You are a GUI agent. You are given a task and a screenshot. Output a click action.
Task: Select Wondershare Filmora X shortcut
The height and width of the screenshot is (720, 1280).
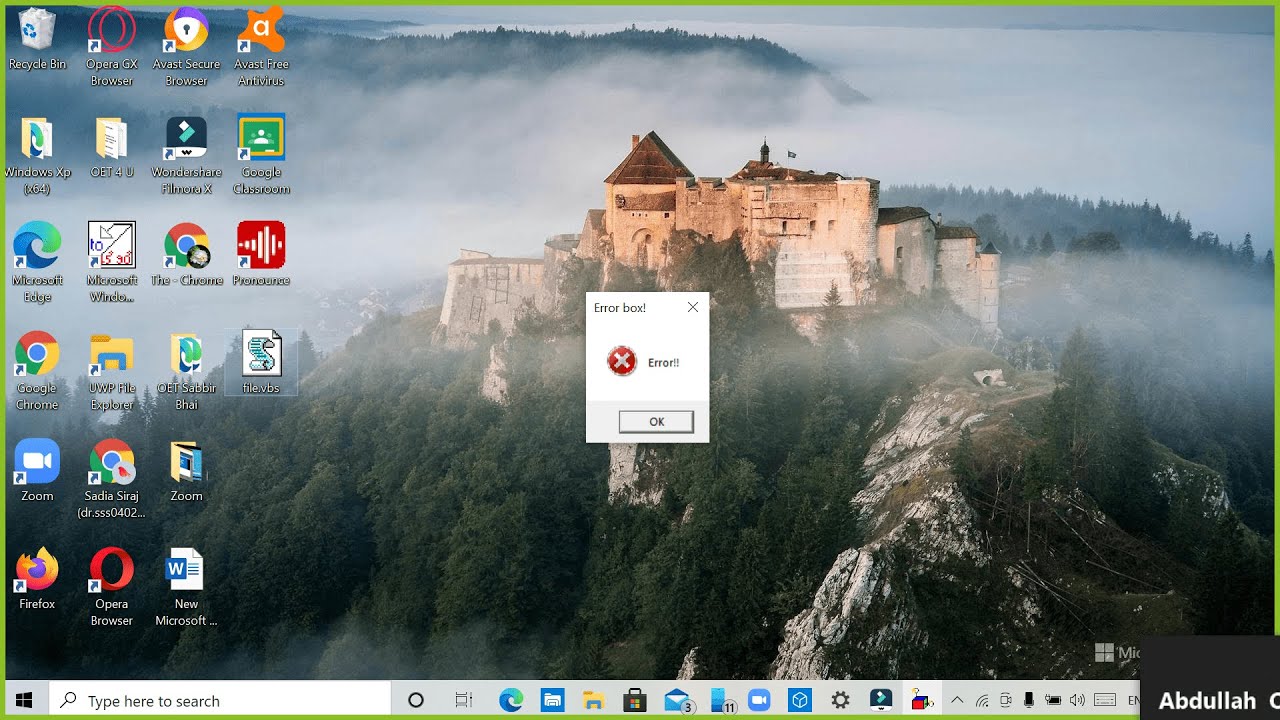point(186,155)
